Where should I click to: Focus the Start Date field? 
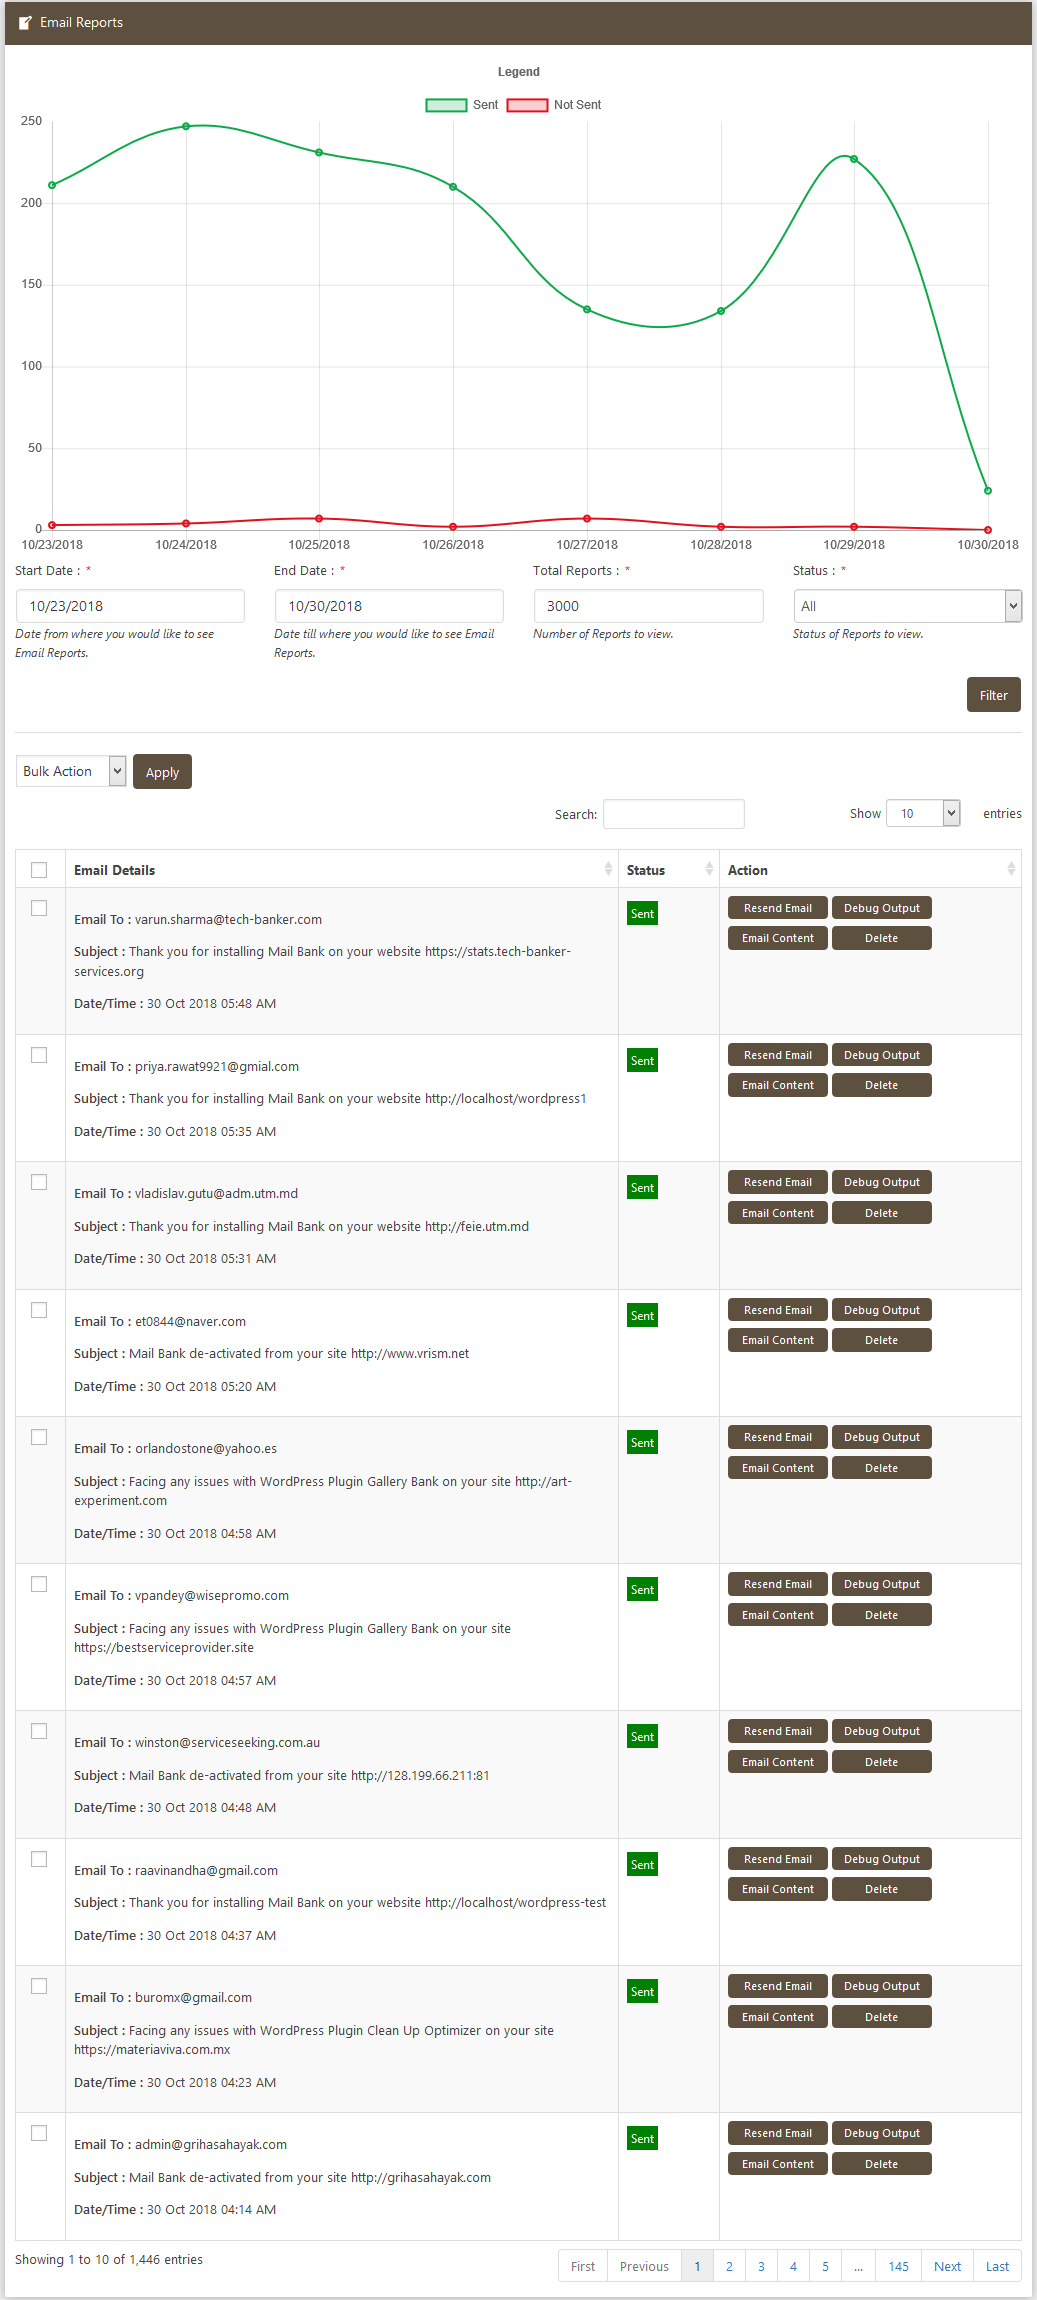[x=130, y=606]
